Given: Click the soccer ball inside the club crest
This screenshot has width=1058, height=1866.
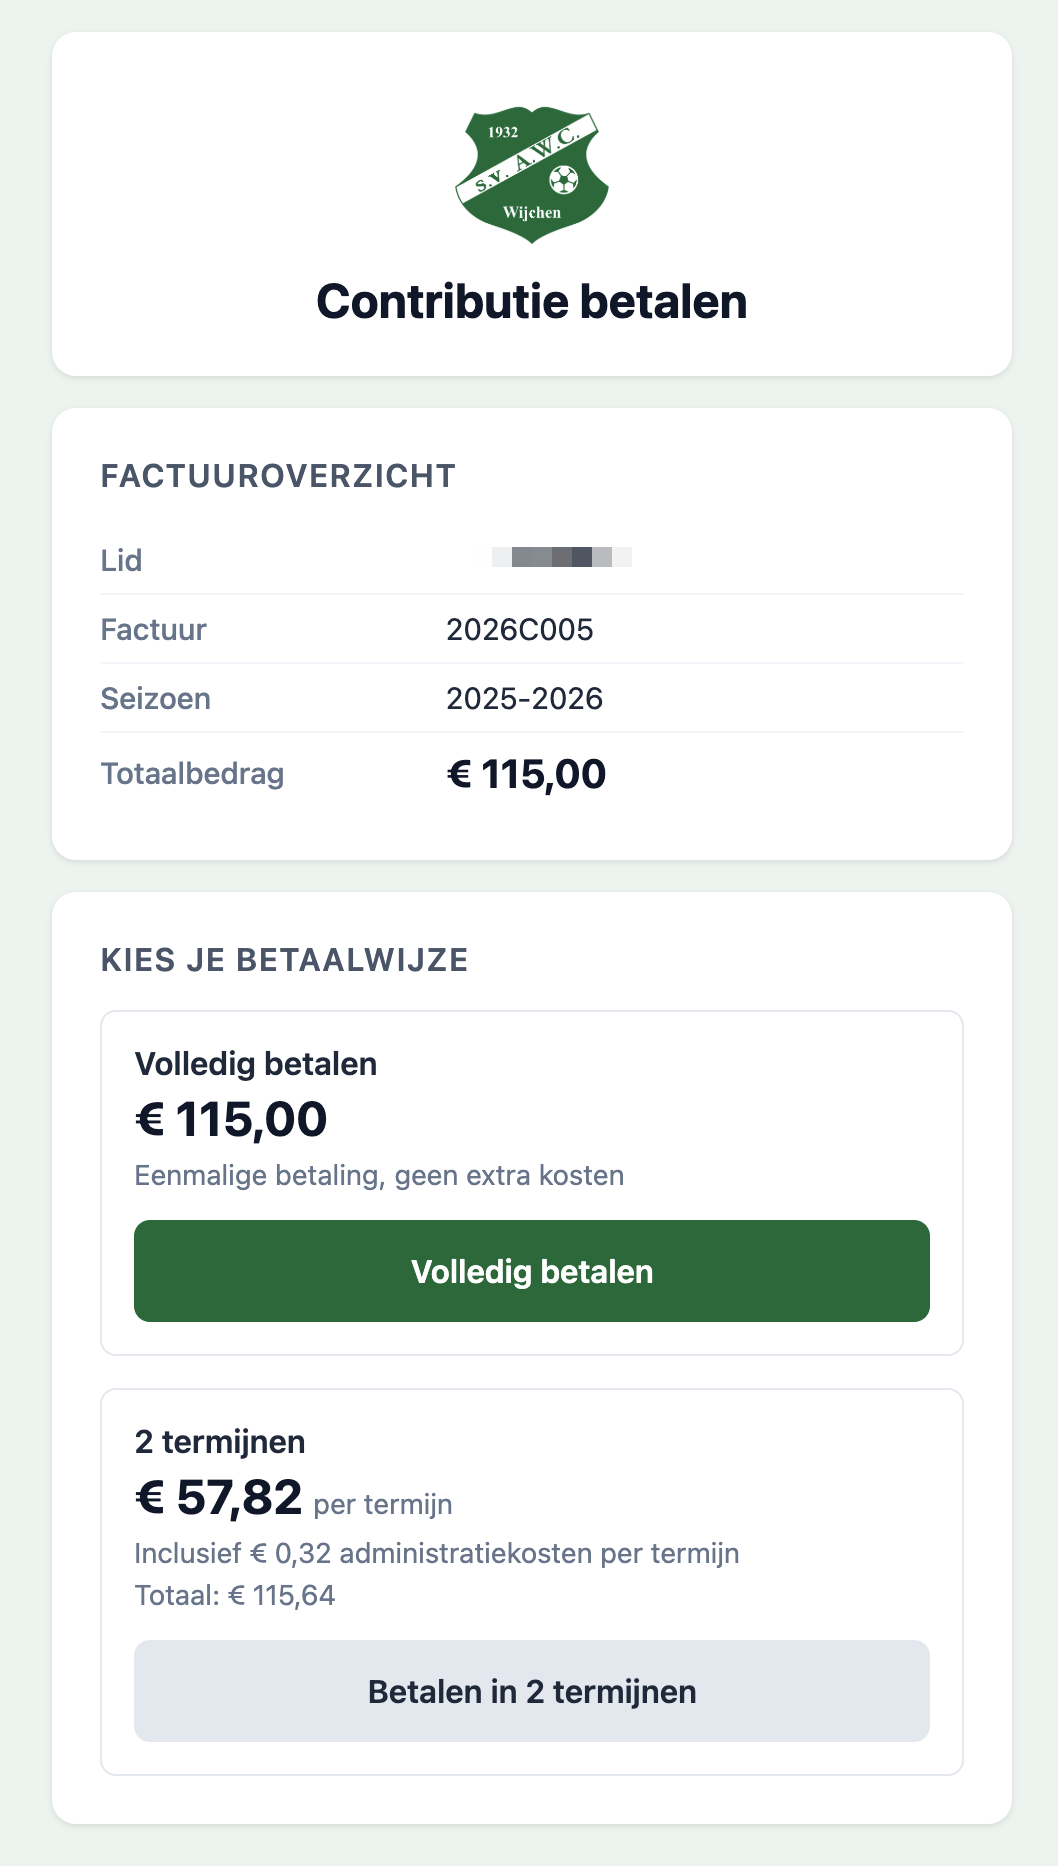Looking at the screenshot, I should [565, 180].
